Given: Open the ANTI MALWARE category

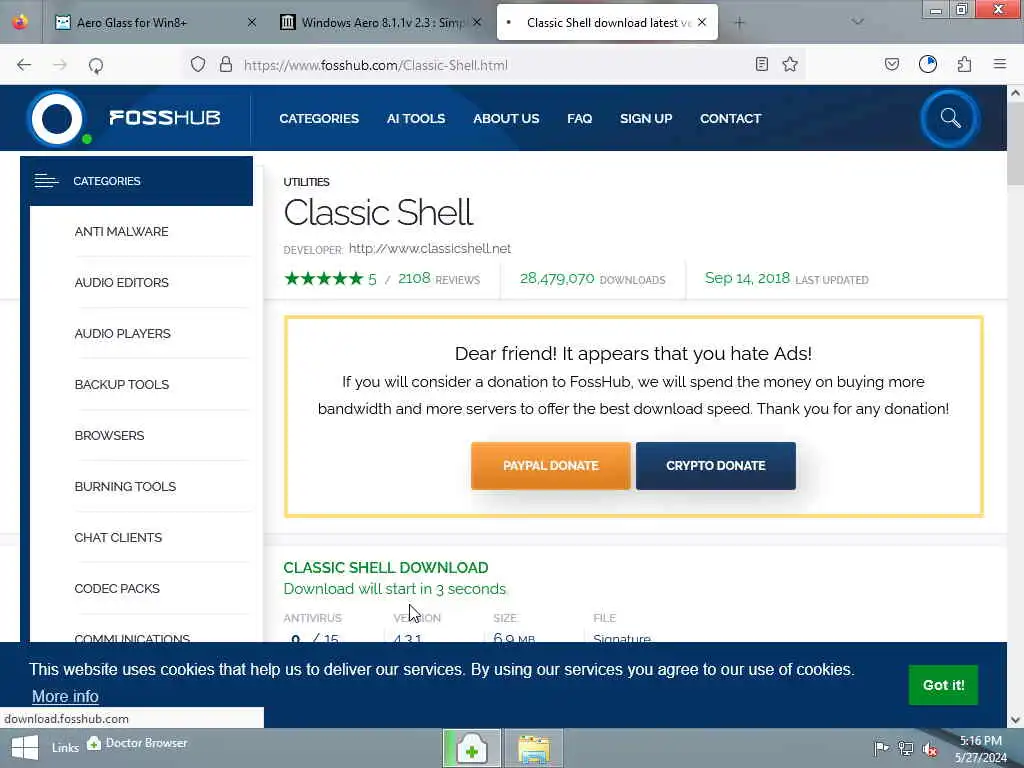Looking at the screenshot, I should coord(121,231).
